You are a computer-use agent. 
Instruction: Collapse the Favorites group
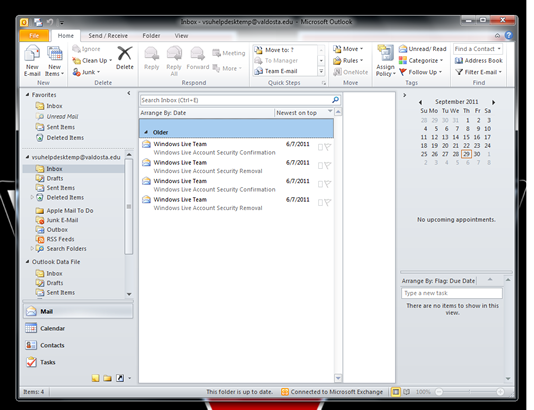point(28,95)
